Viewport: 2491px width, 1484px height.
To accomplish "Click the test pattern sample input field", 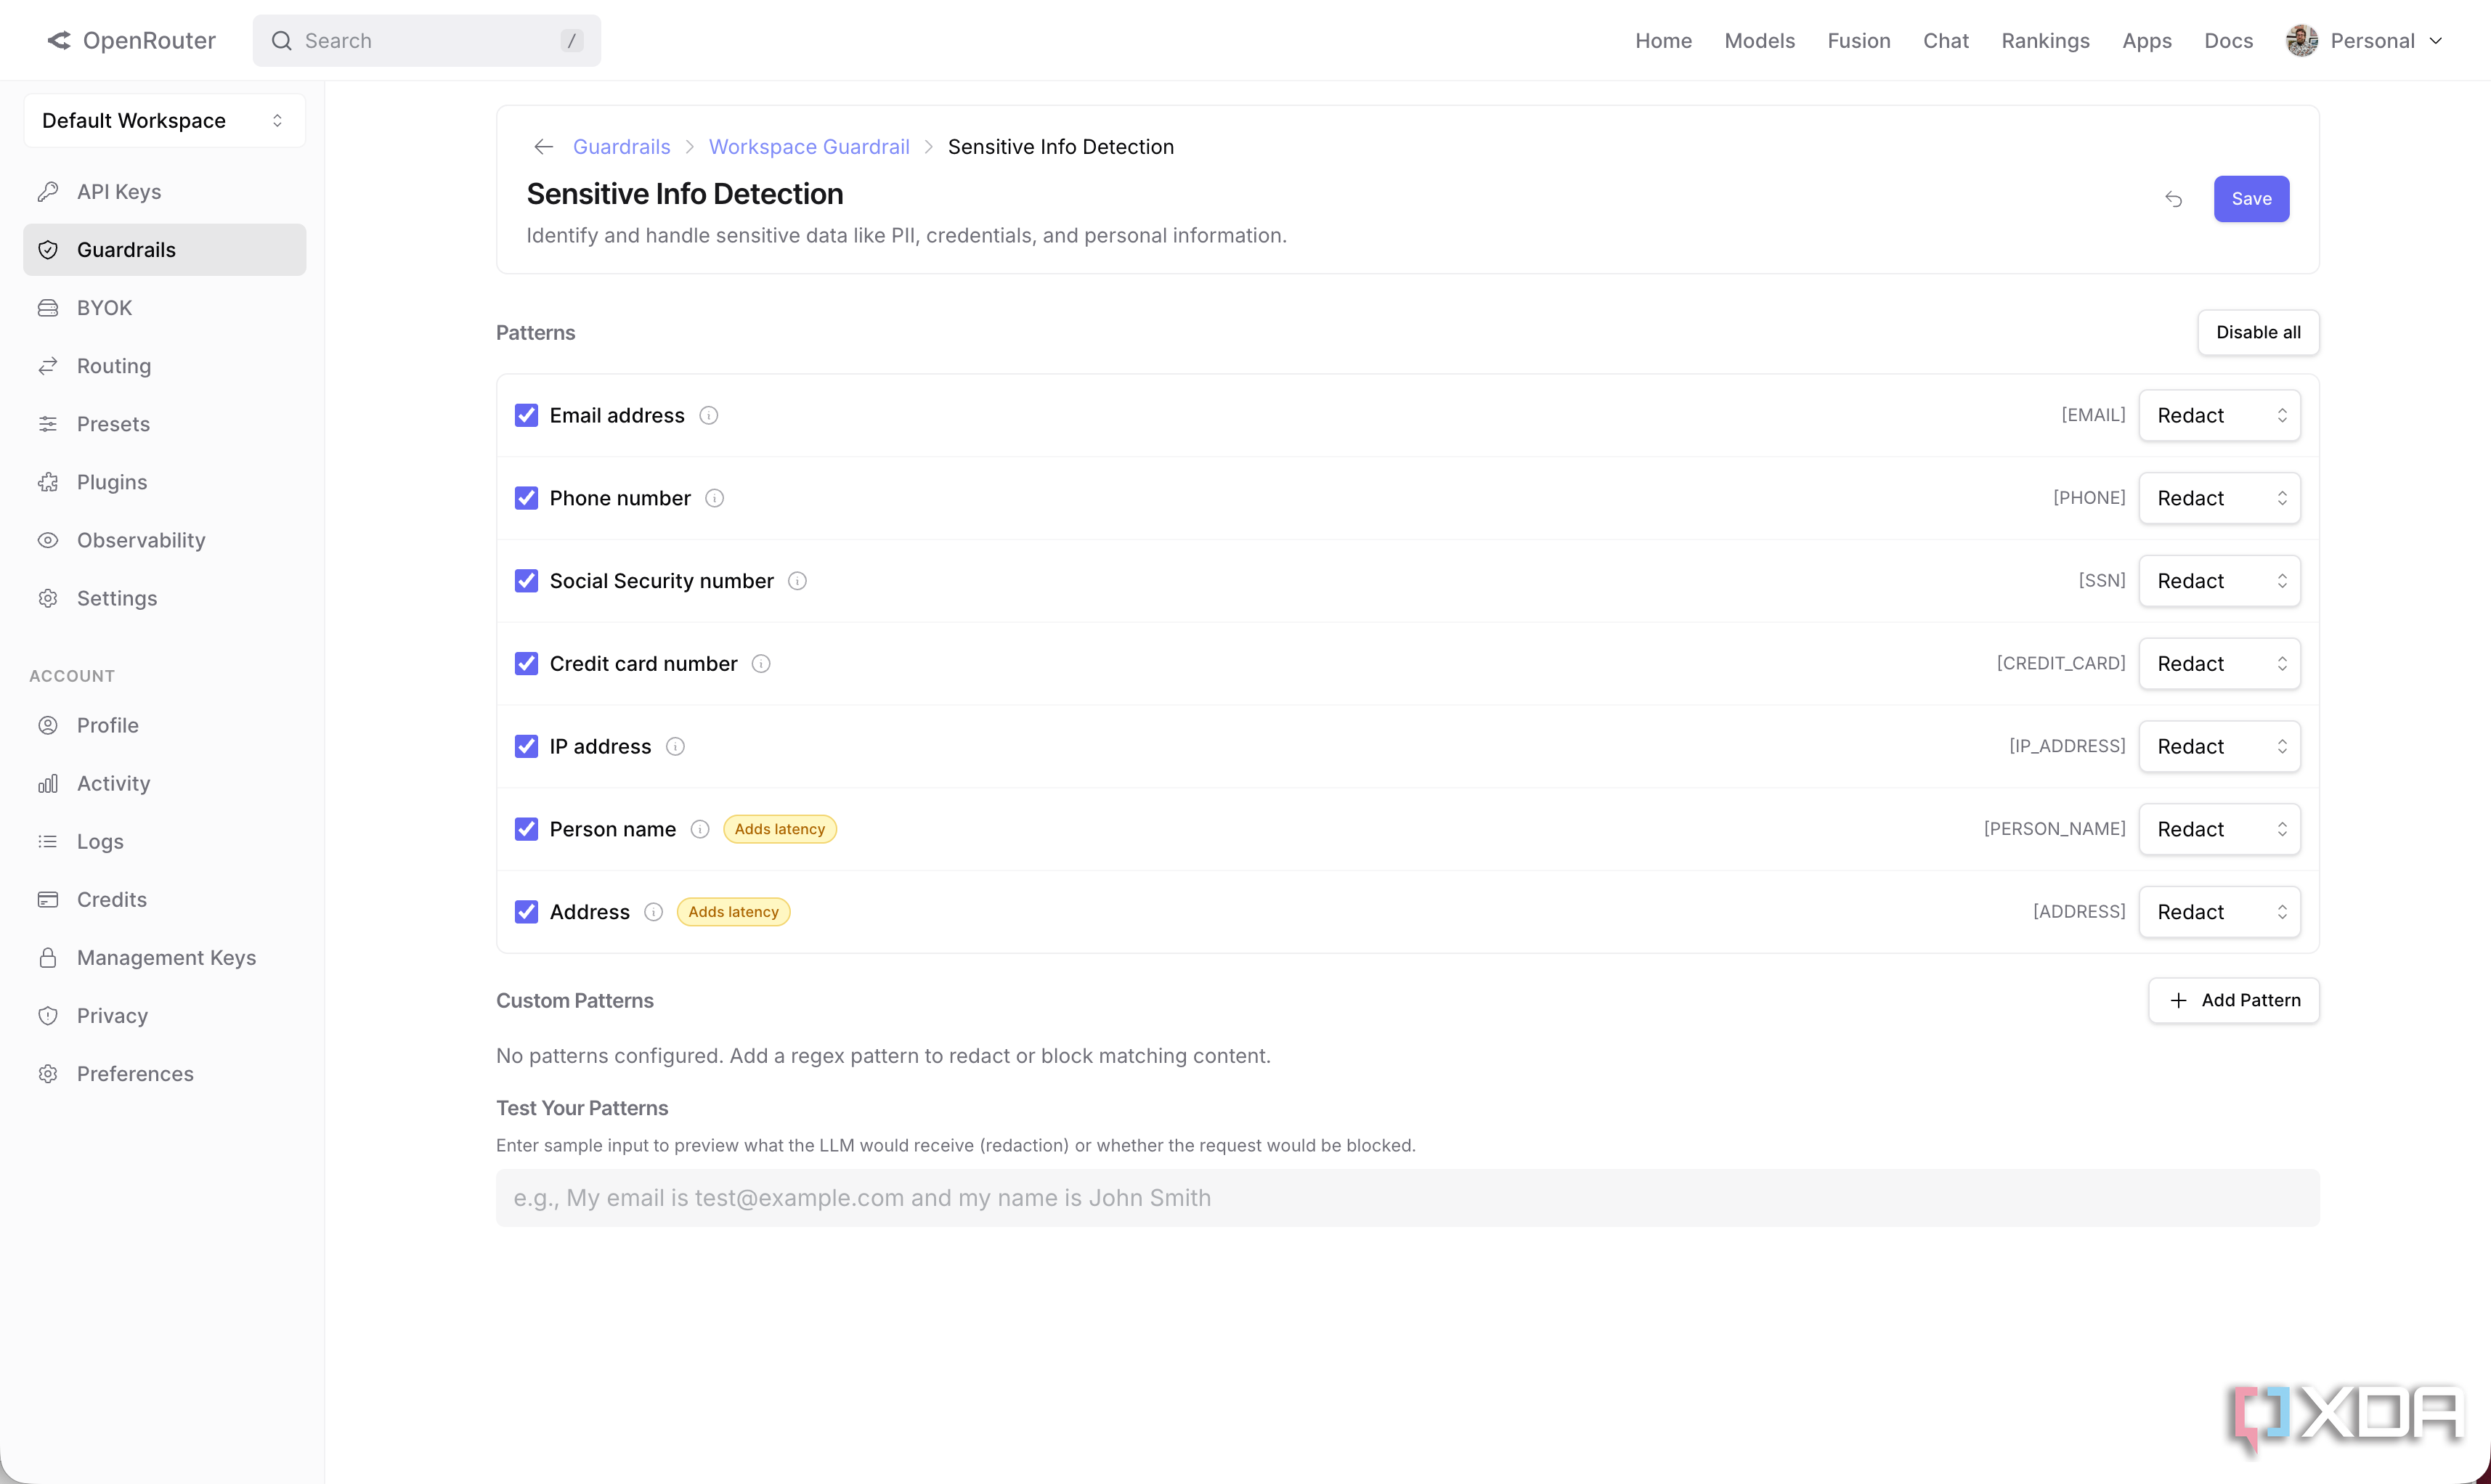I will pos(1407,1198).
